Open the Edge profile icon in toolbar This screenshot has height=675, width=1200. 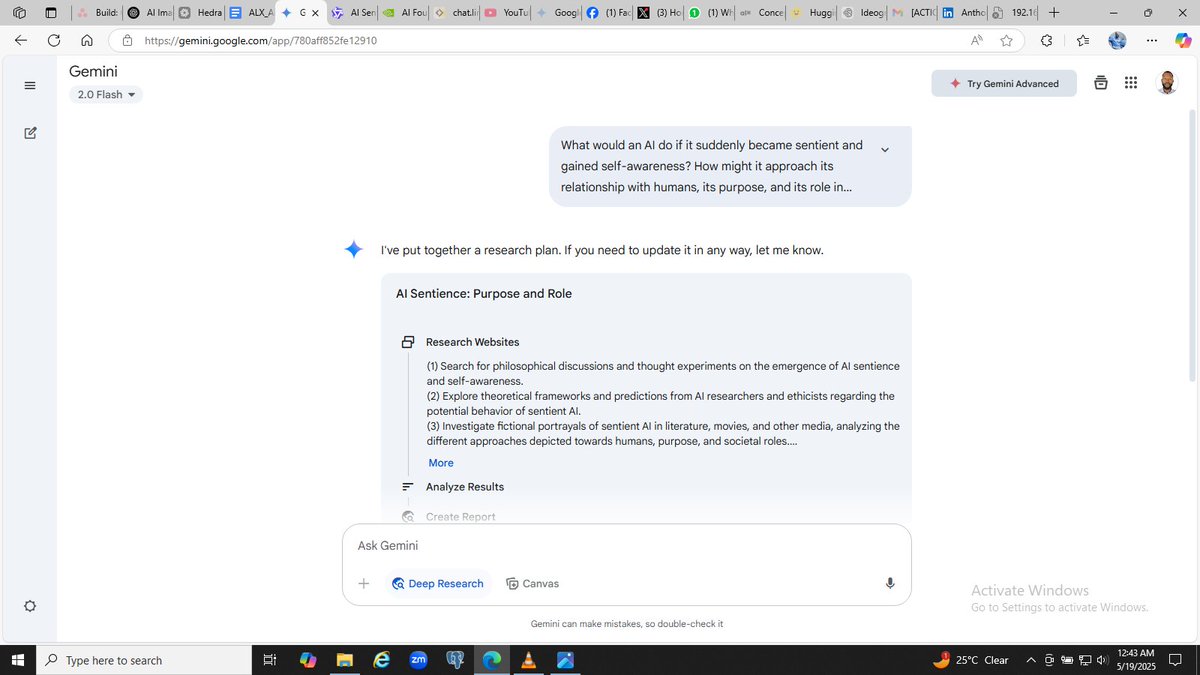point(1118,40)
